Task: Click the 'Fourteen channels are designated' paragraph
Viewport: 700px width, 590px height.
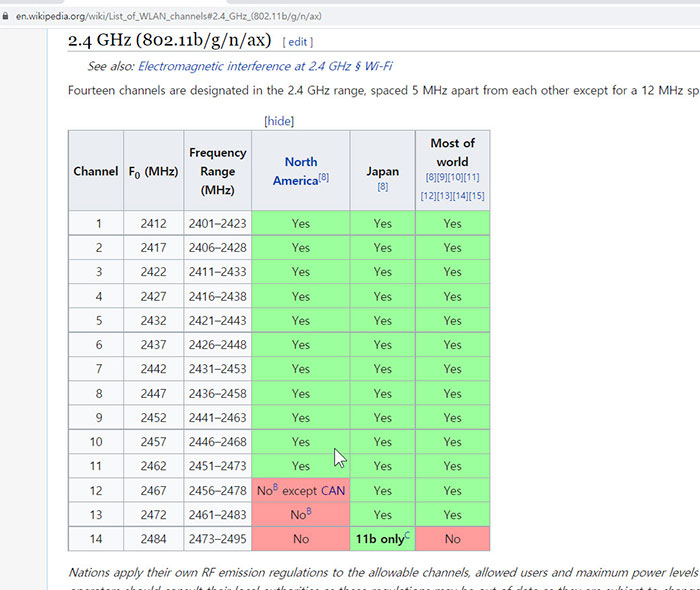Action: point(383,91)
